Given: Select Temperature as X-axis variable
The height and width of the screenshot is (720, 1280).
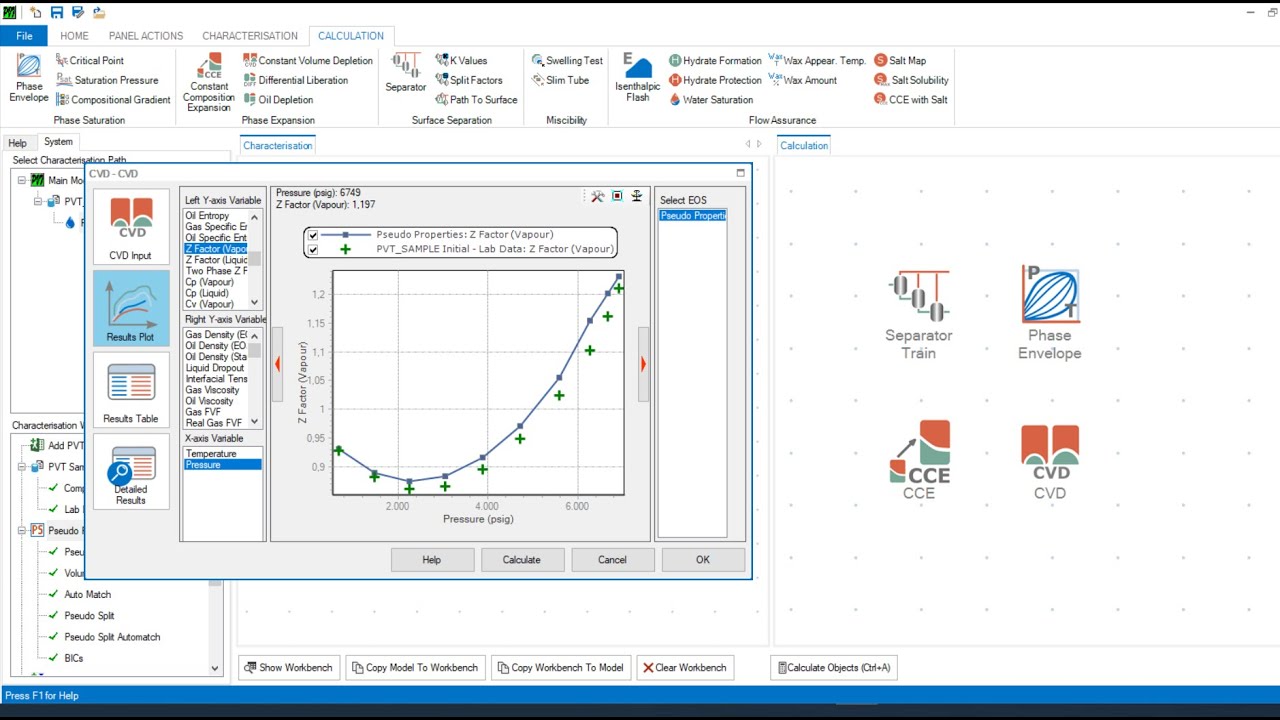Looking at the screenshot, I should (x=222, y=454).
